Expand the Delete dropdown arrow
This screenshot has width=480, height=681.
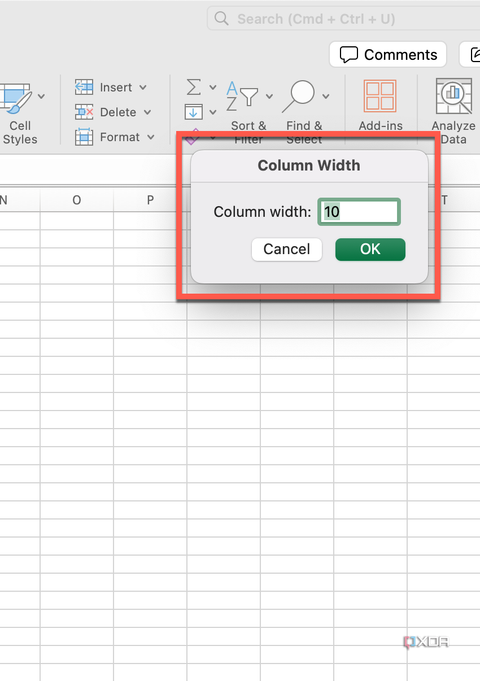147,112
